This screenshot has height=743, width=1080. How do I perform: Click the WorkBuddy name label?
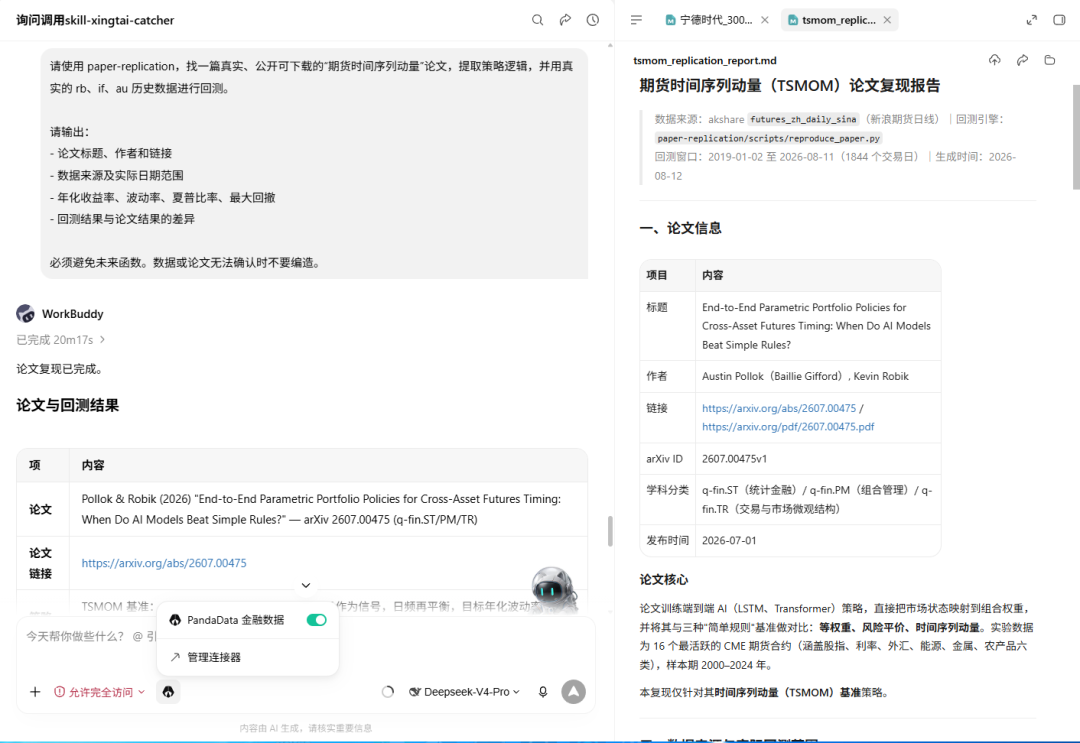[x=72, y=313]
